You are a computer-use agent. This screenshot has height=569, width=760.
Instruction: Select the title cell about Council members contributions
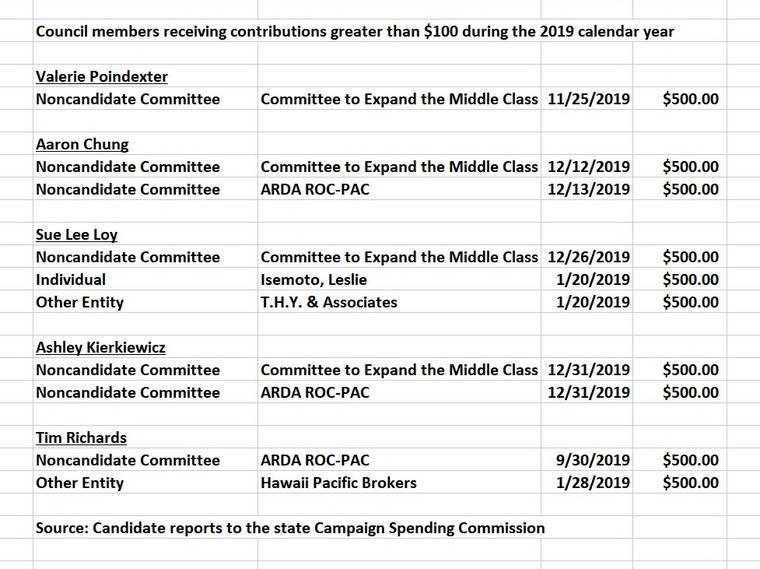[x=355, y=31]
